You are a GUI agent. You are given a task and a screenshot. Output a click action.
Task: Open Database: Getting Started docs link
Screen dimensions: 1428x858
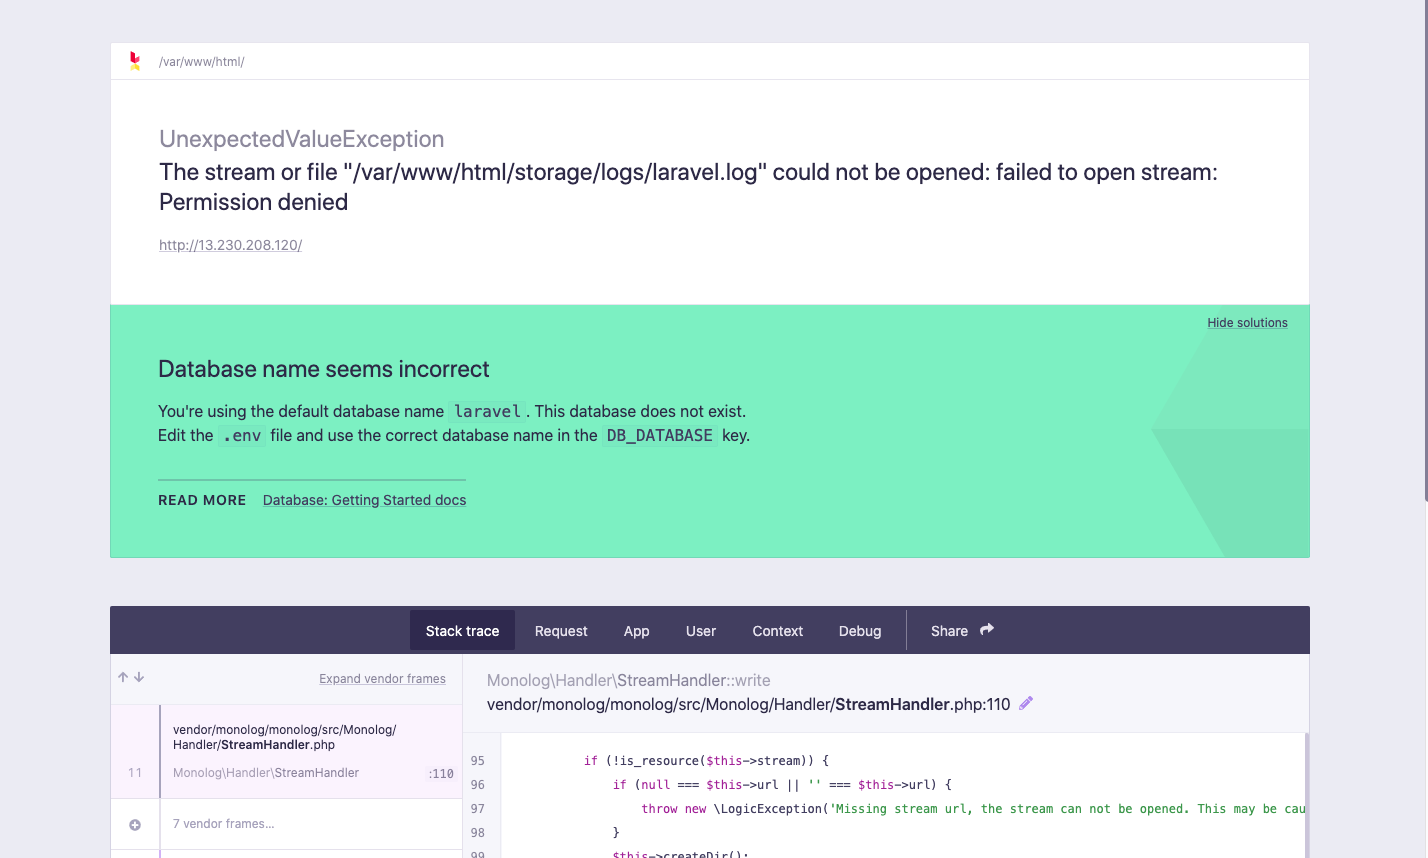[364, 500]
